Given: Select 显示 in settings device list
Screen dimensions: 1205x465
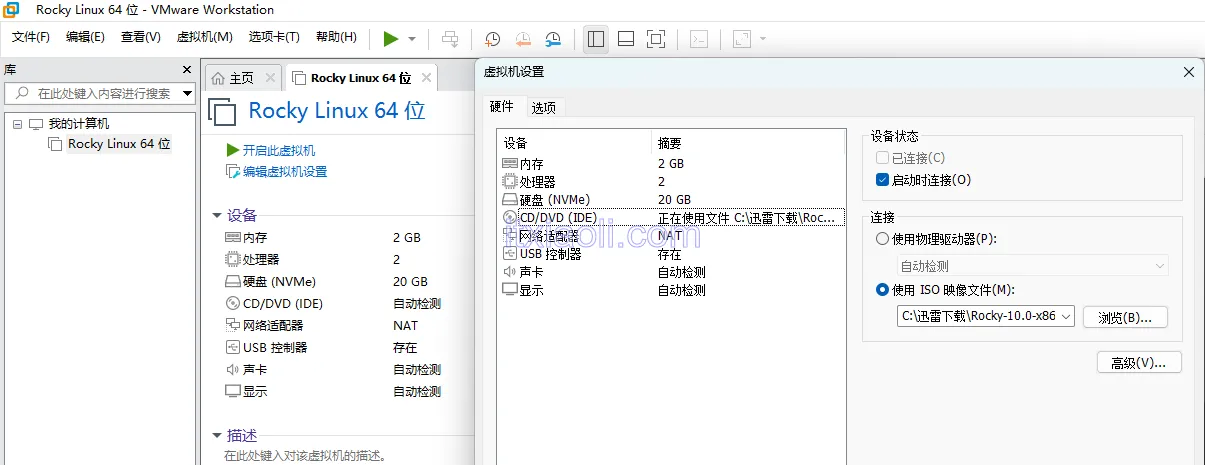Looking at the screenshot, I should click(x=672, y=290).
